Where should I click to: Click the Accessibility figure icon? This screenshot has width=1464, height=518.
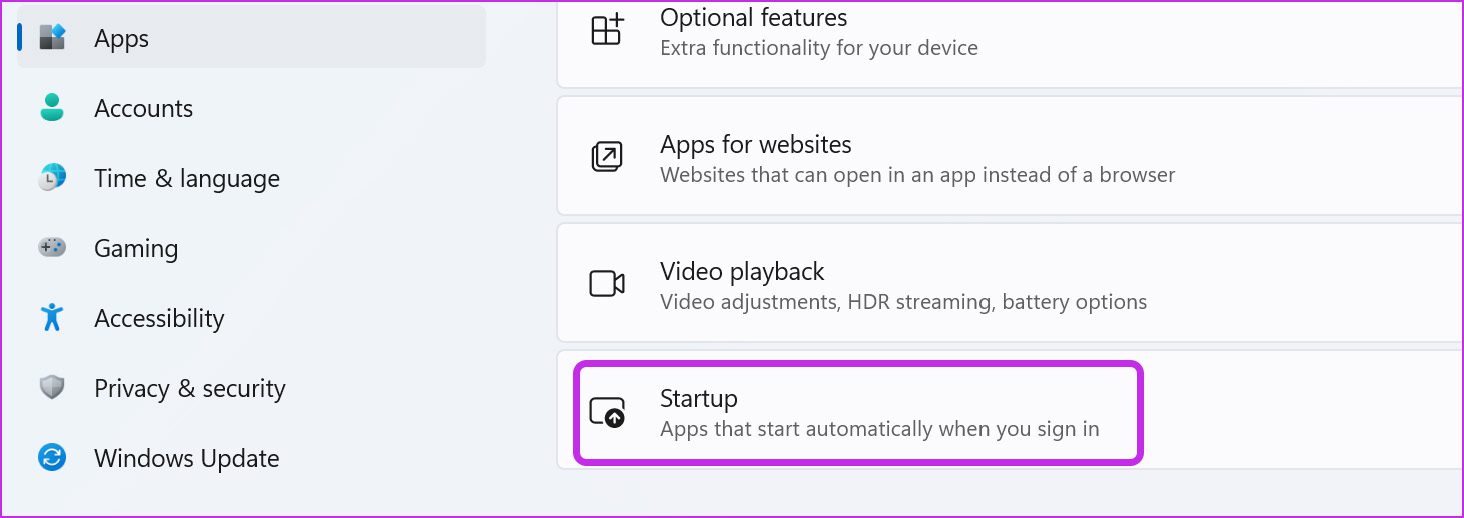52,318
